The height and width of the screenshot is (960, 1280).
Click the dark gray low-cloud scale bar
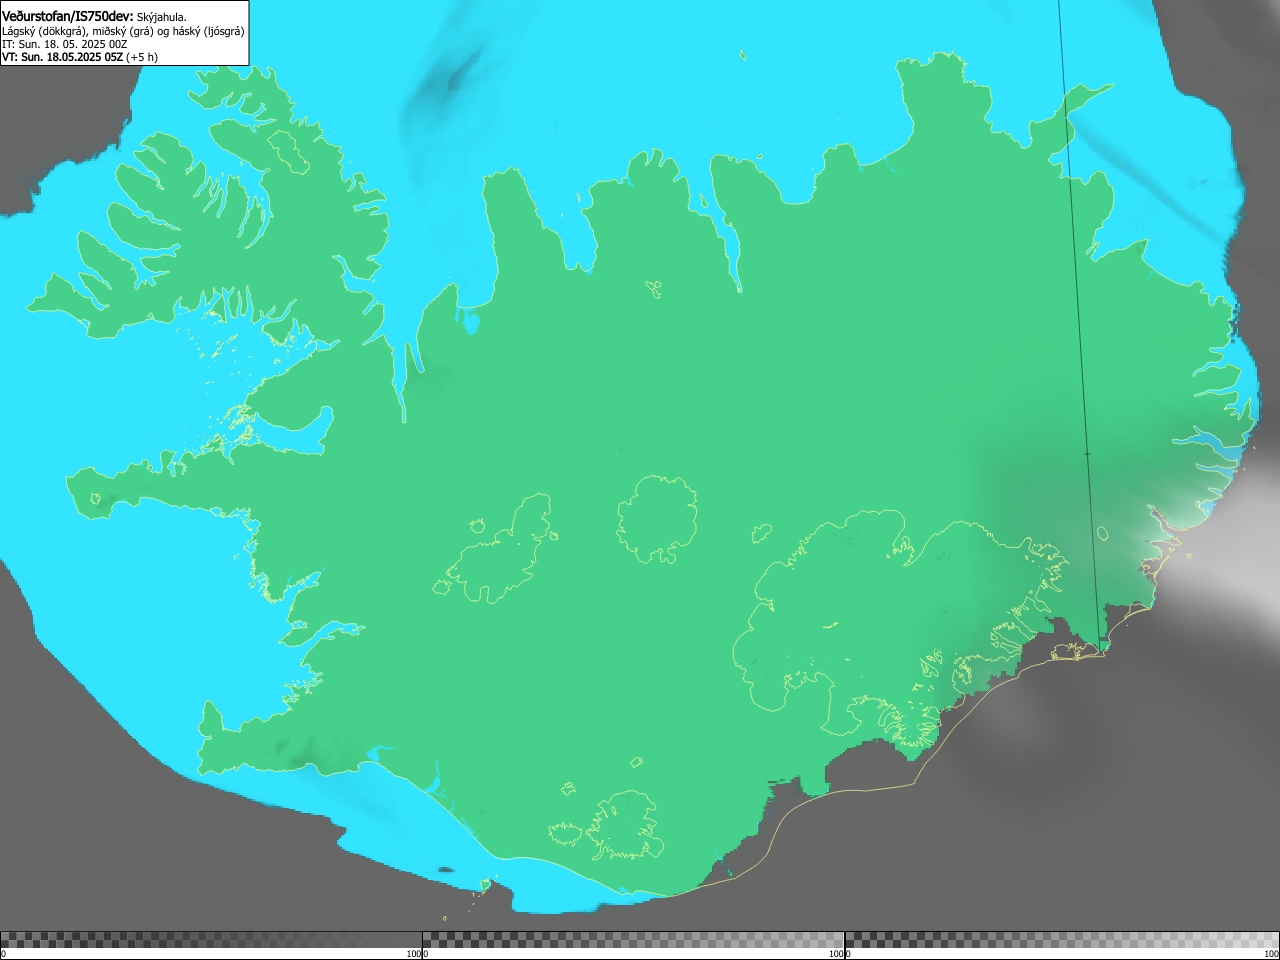(211, 940)
